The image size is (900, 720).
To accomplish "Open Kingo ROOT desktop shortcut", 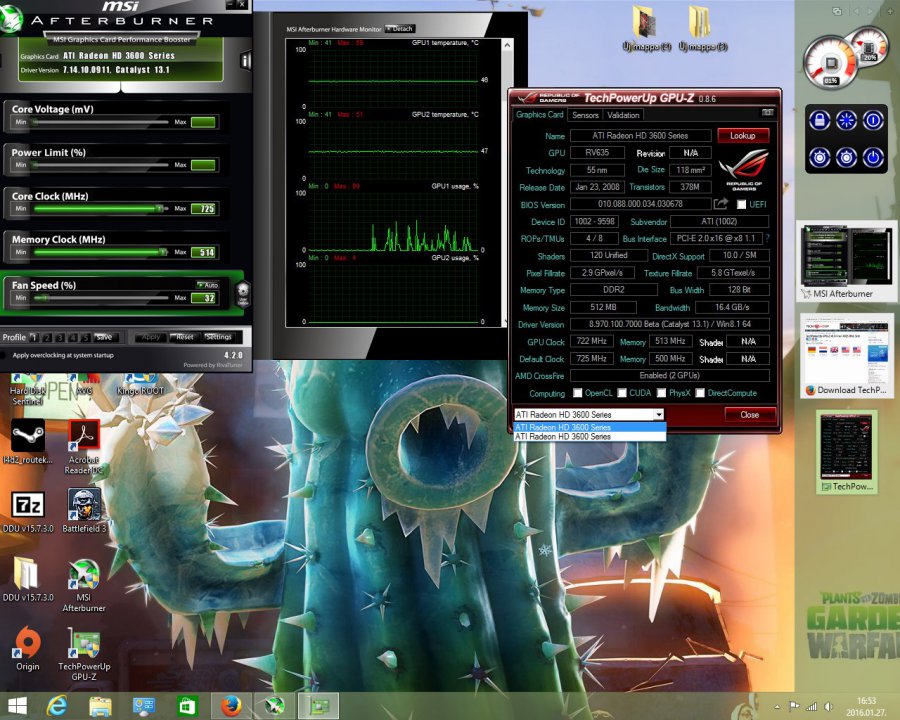I will 140,384.
